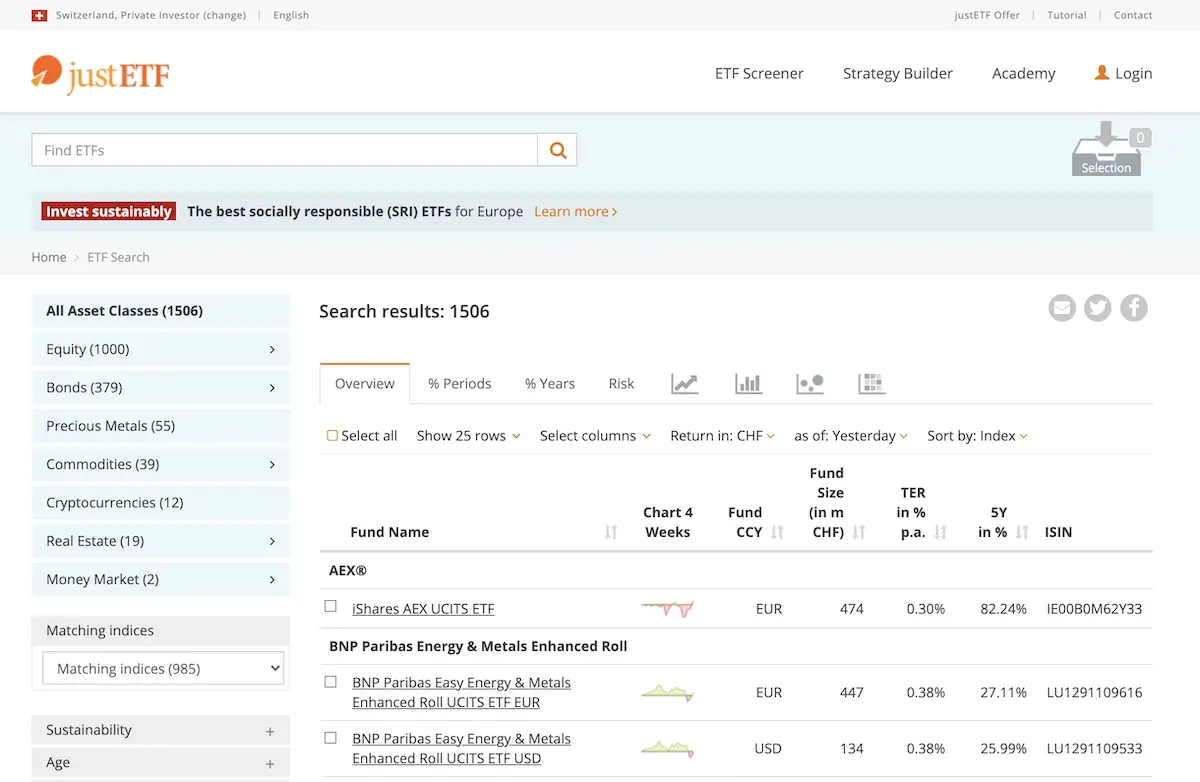The width and height of the screenshot is (1200, 782).
Task: Tick checkbox for iShares AEX UCITS ETF
Action: click(x=331, y=606)
